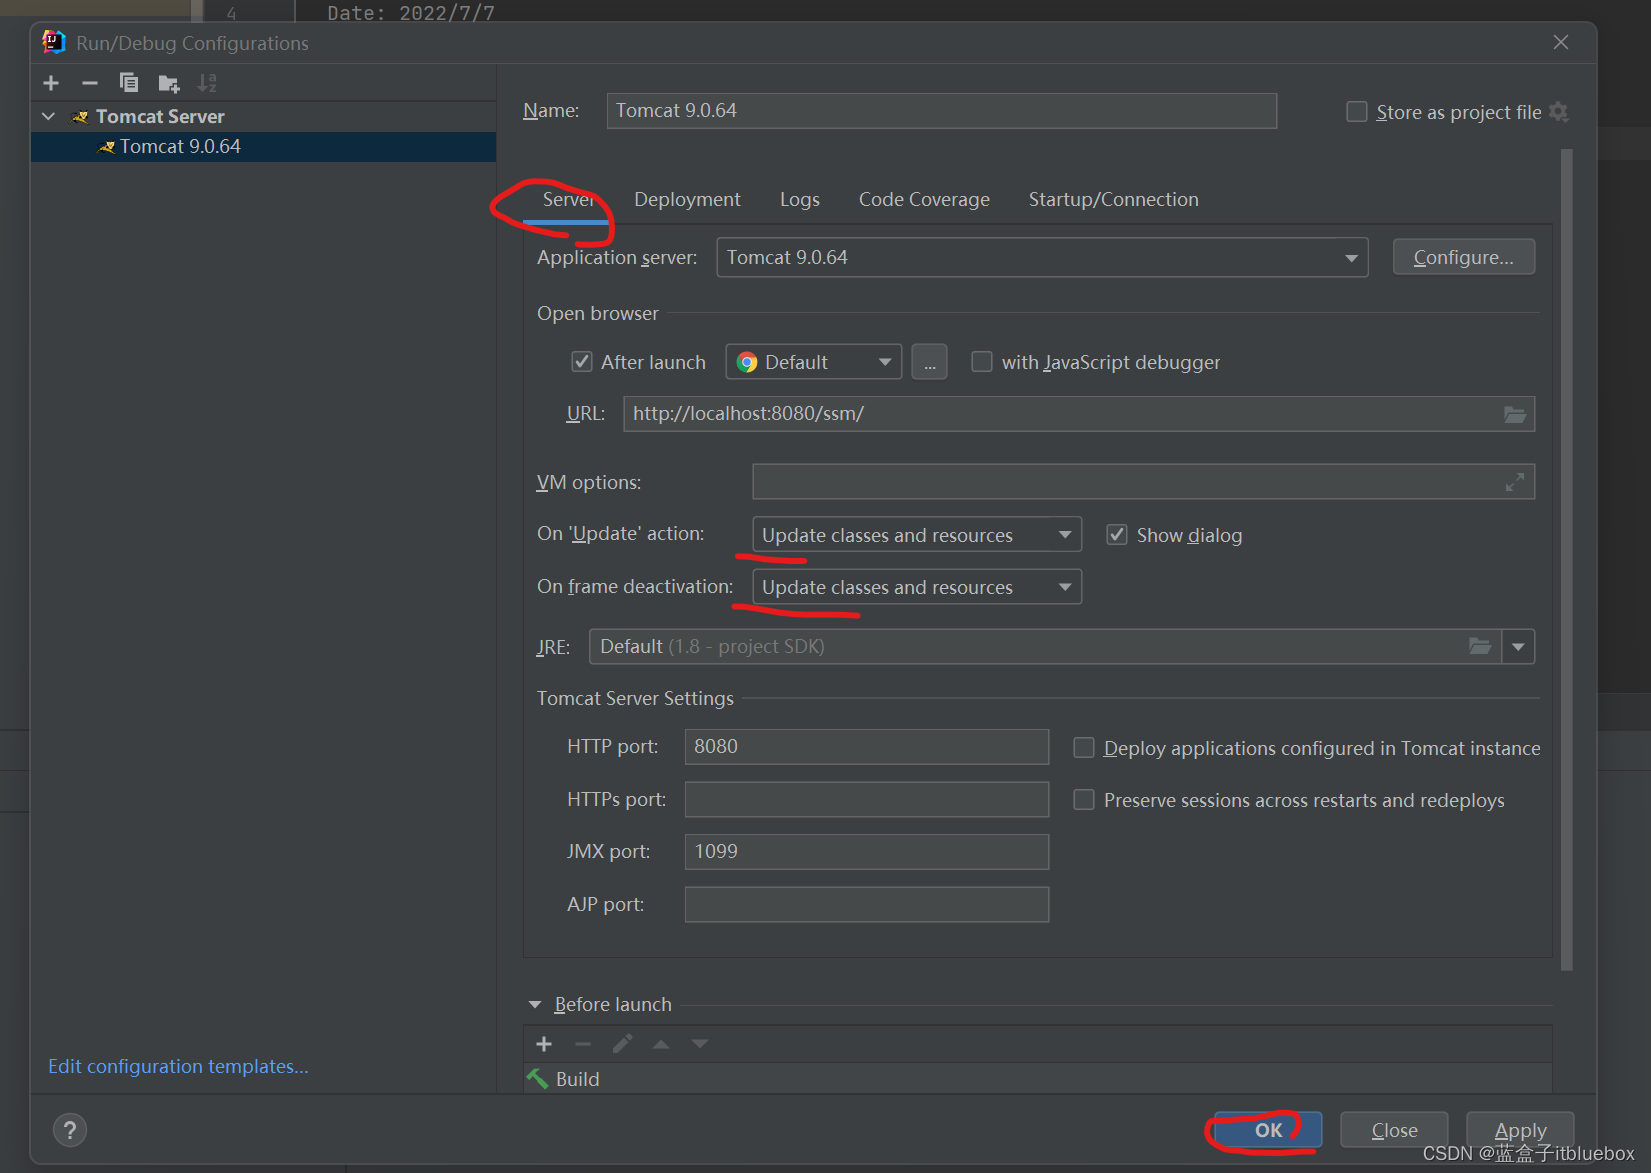The height and width of the screenshot is (1173, 1651).
Task: Click the Configure... button
Action: [x=1463, y=257]
